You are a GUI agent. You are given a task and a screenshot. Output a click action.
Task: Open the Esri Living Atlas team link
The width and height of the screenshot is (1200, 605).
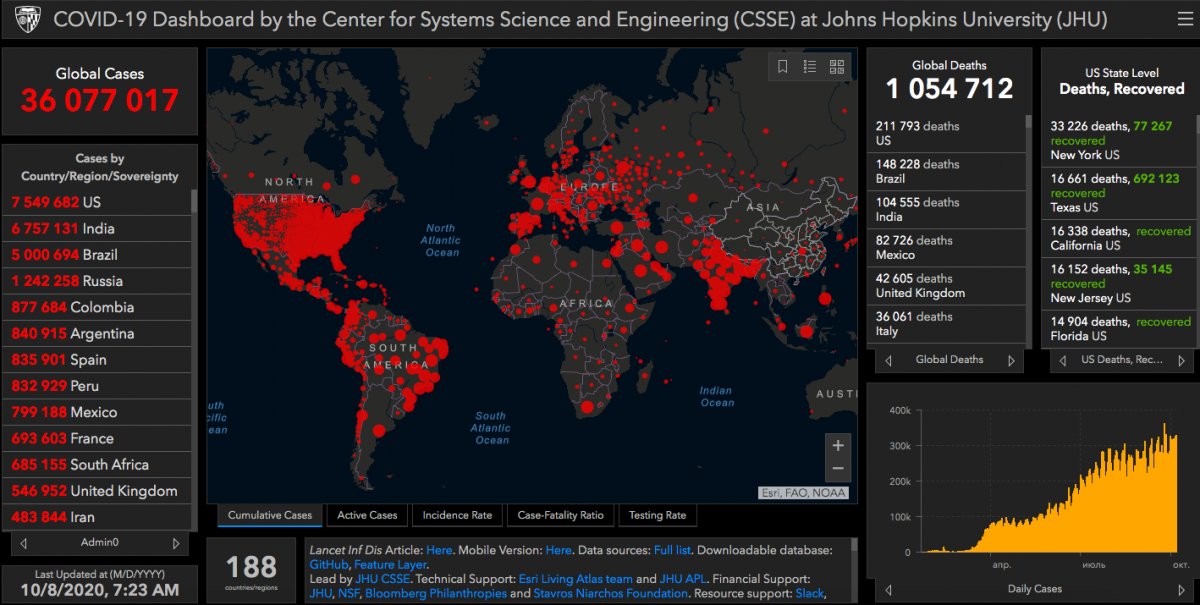click(576, 579)
